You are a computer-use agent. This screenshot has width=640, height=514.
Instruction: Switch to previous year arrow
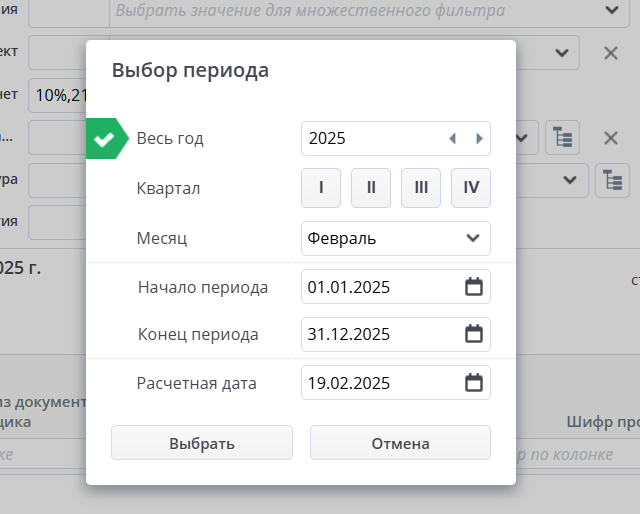pos(452,139)
